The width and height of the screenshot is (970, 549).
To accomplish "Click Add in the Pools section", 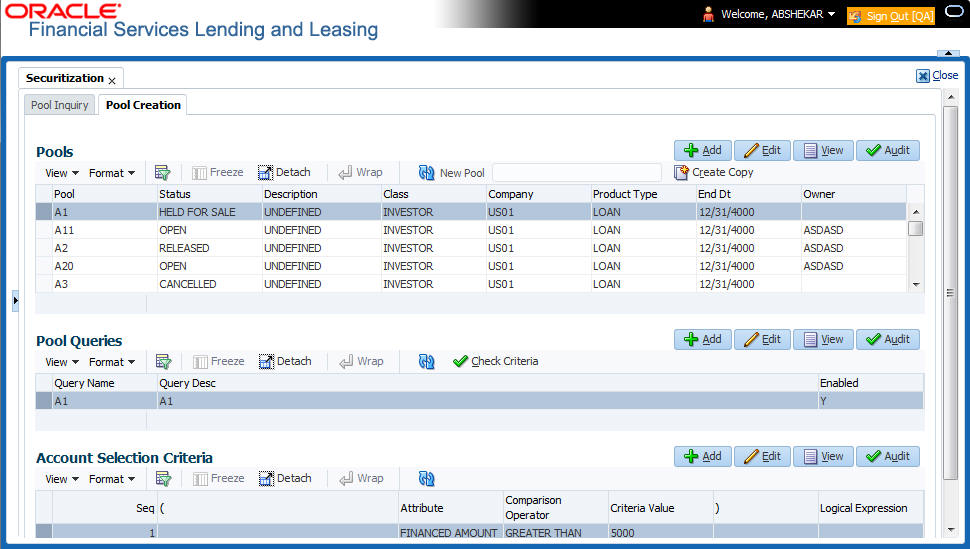I will click(703, 150).
